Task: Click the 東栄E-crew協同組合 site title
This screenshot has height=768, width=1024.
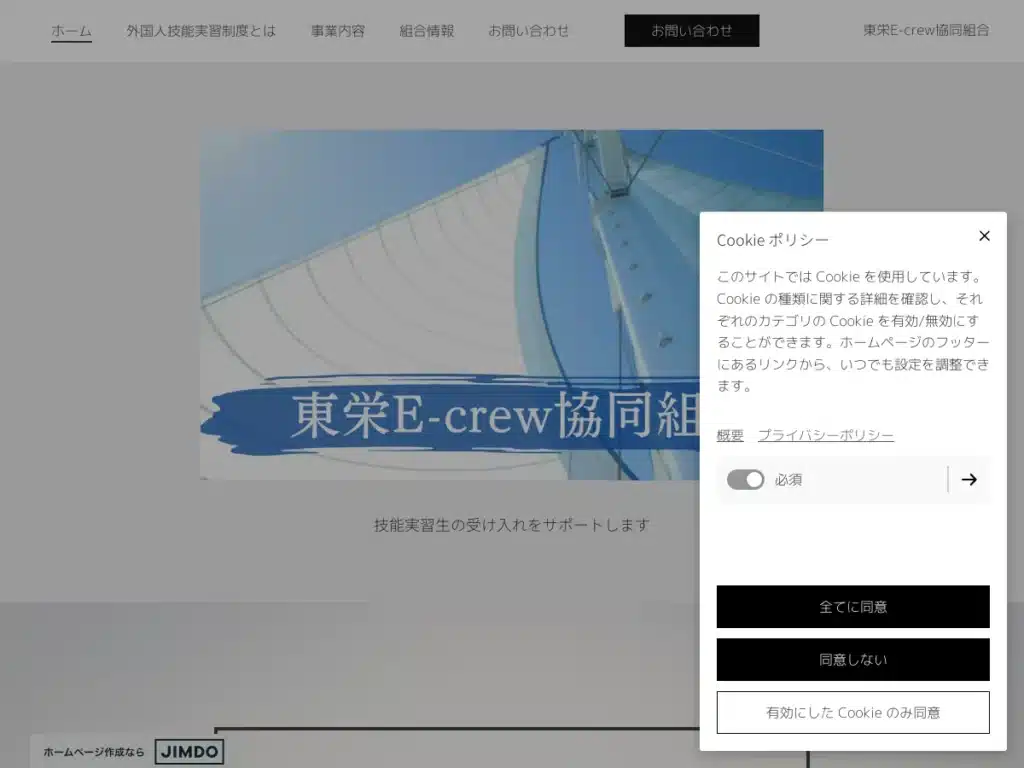Action: pyautogui.click(x=926, y=30)
